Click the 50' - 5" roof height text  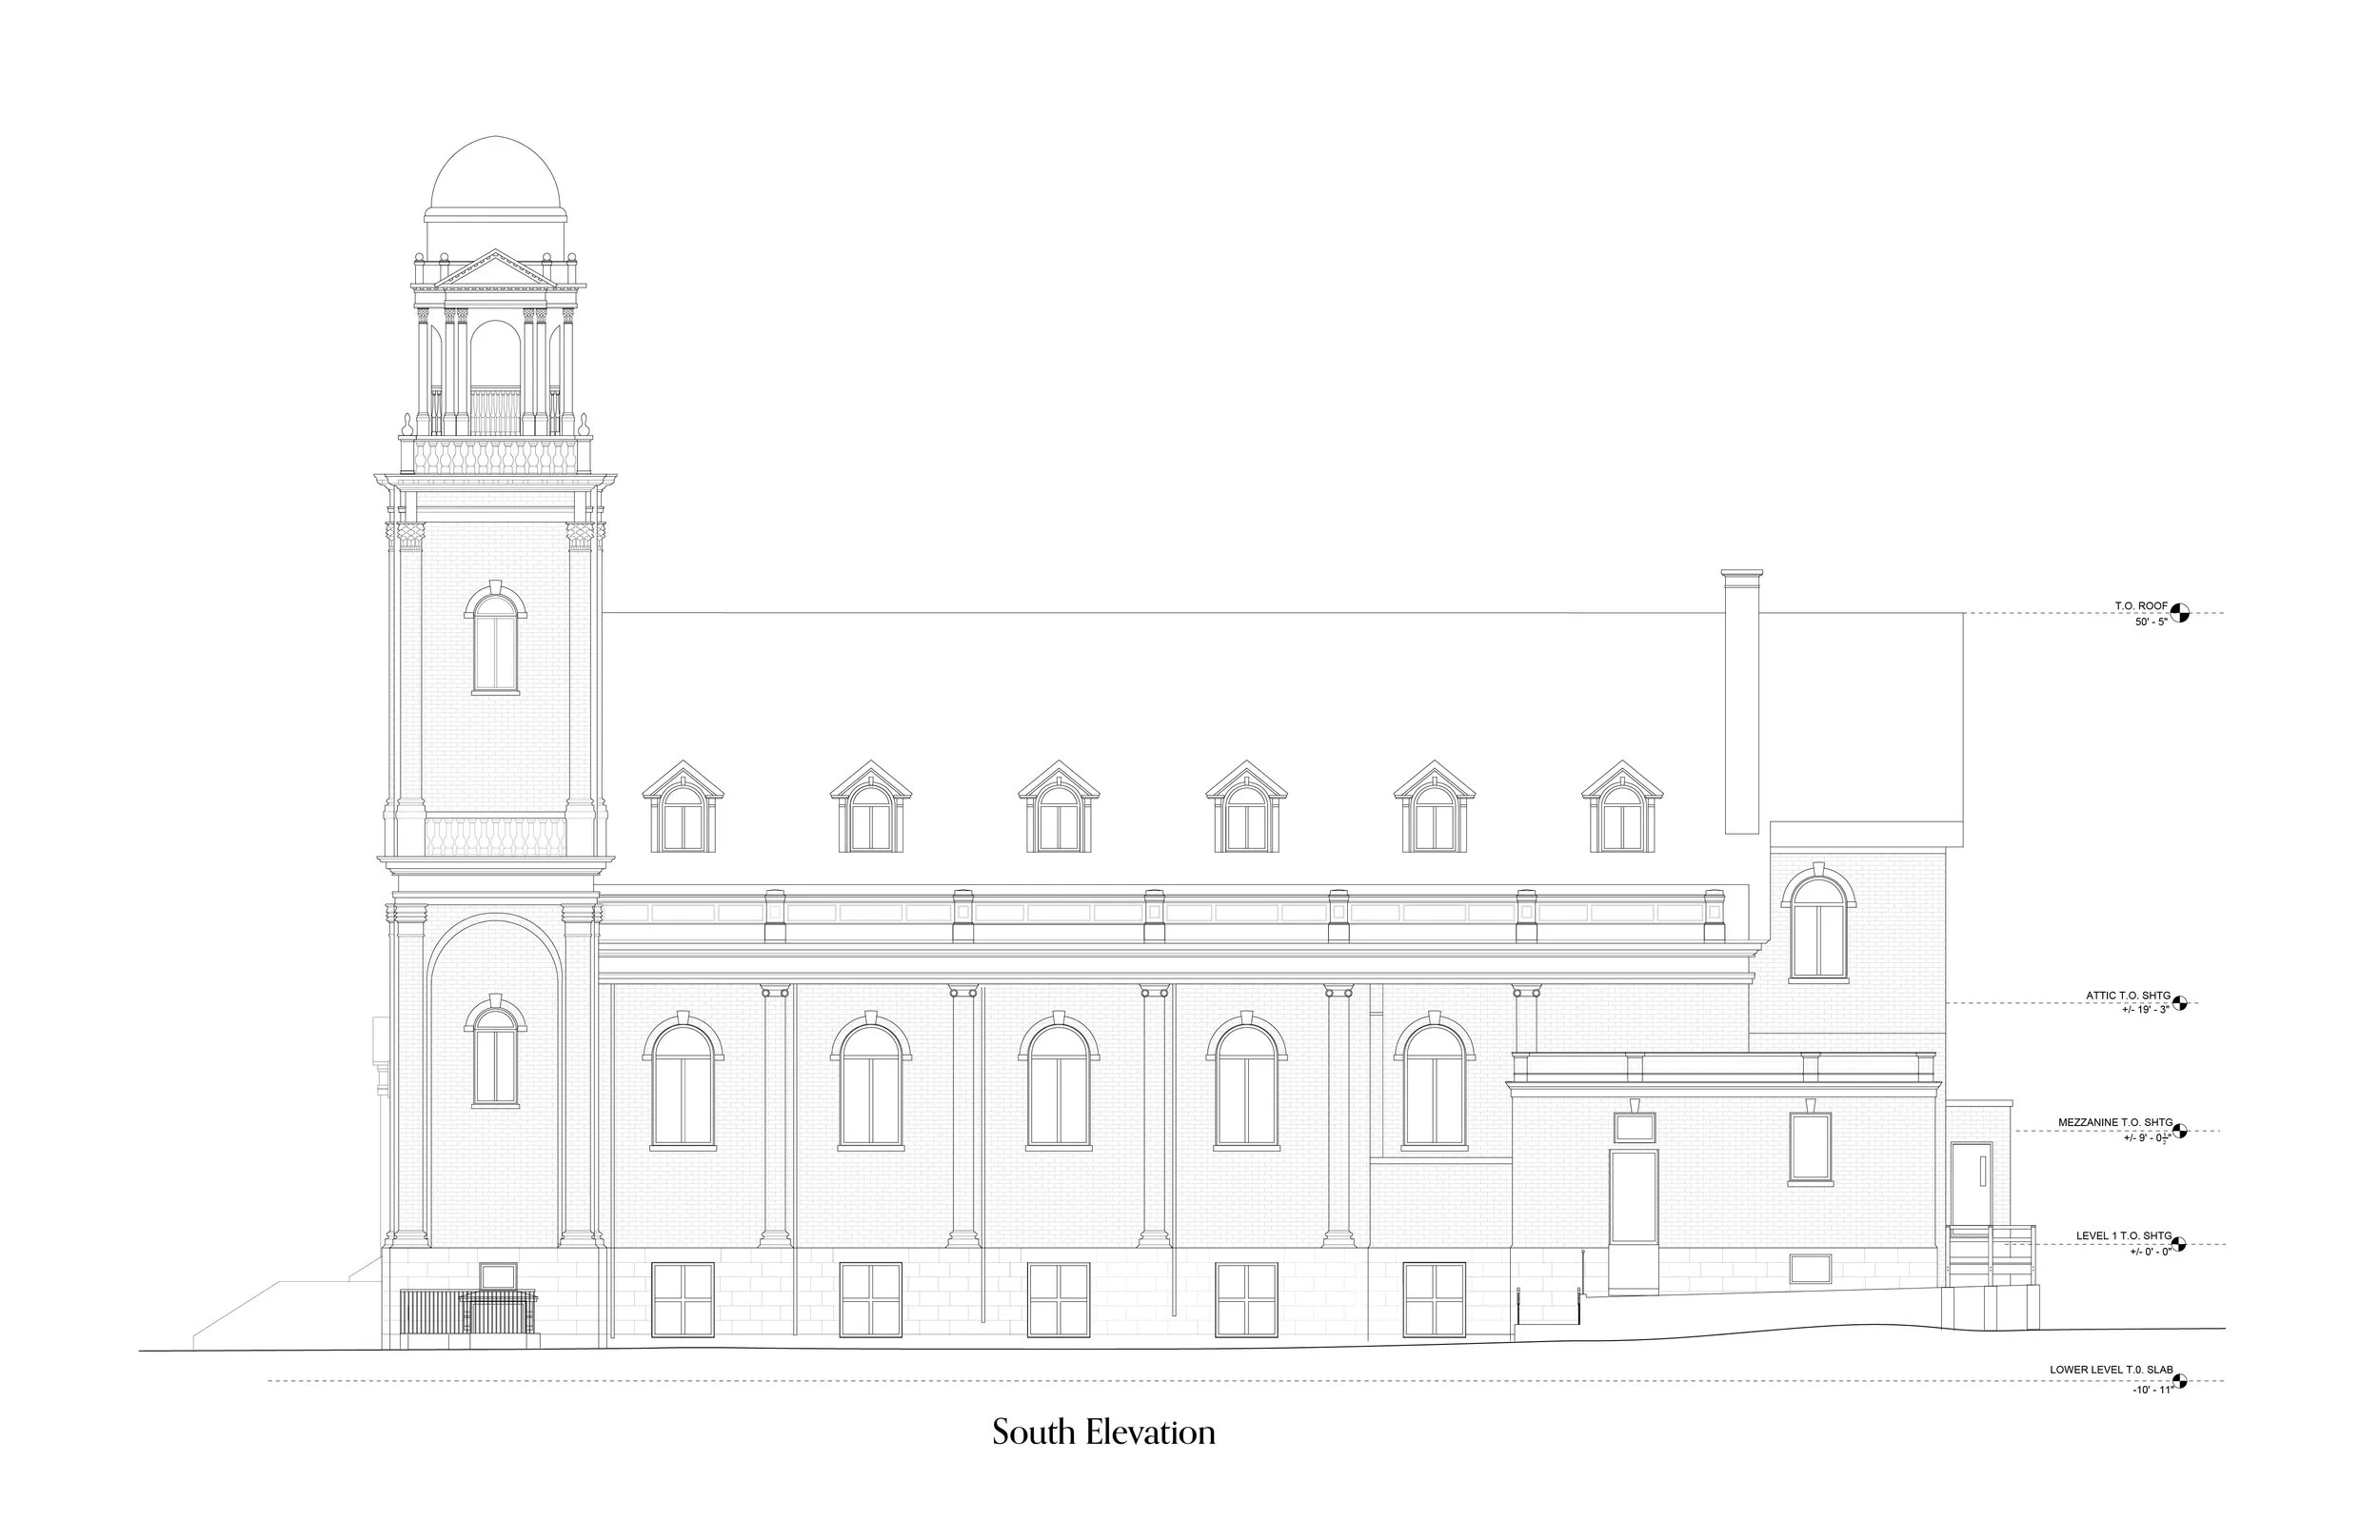pyautogui.click(x=2152, y=623)
